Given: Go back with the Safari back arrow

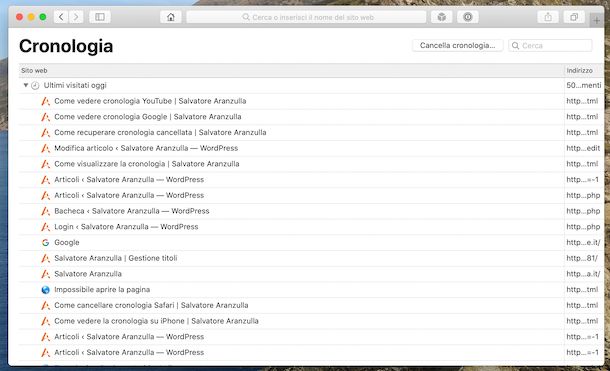Looking at the screenshot, I should pyautogui.click(x=61, y=17).
